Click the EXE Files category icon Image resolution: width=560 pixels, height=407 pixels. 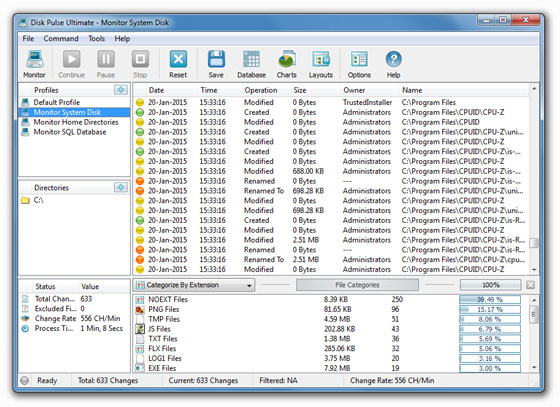140,368
